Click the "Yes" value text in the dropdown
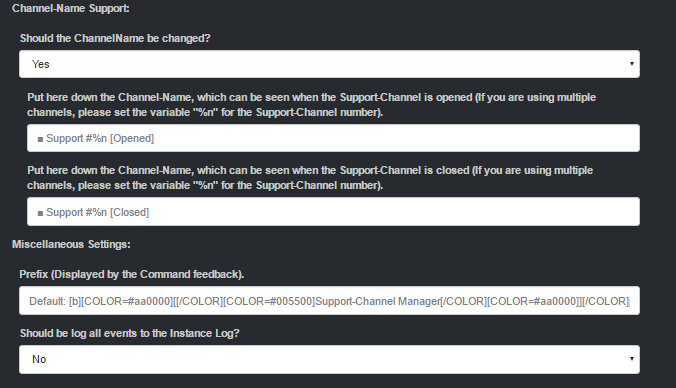Viewport: 676px width, 388px height. point(41,64)
